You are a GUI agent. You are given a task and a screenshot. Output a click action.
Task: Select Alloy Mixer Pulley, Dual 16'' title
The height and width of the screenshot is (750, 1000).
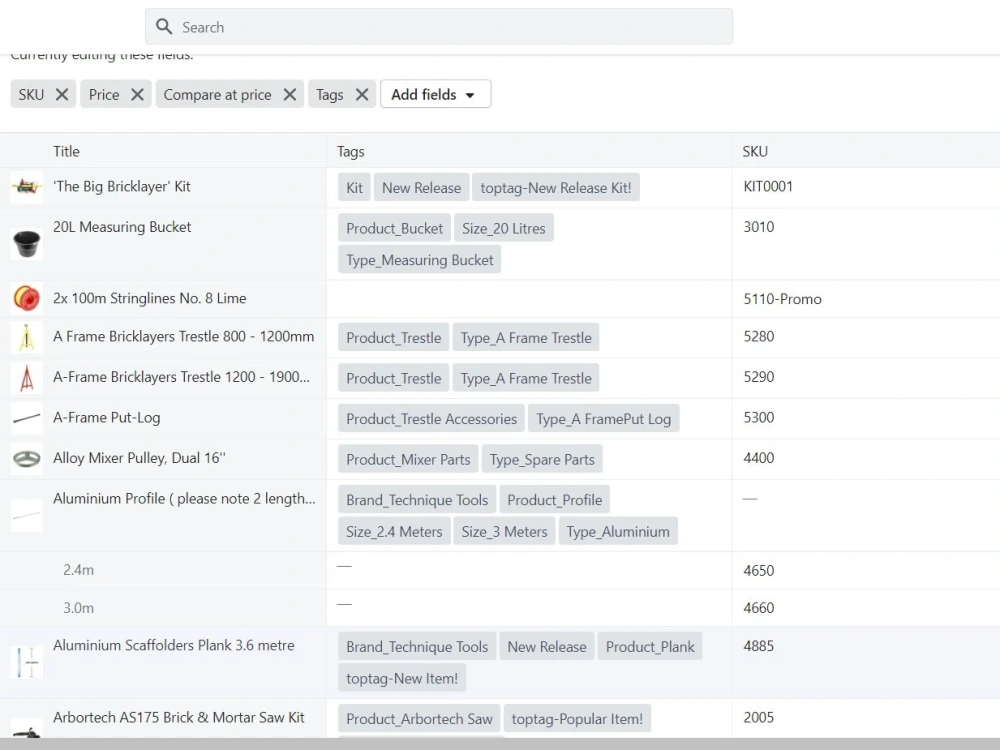click(139, 458)
